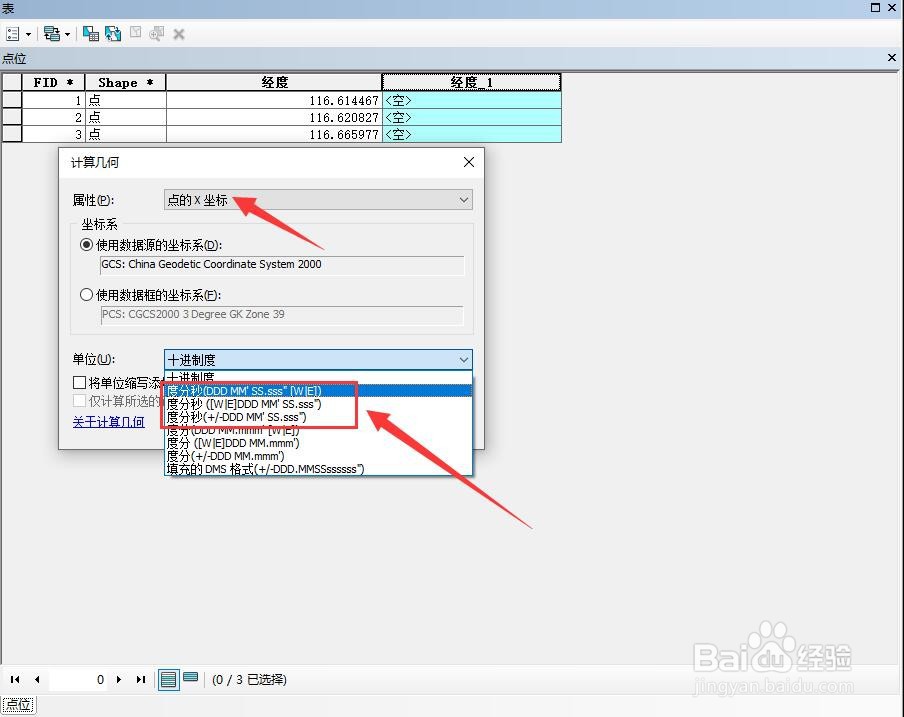This screenshot has height=717, width=904.
Task: Click the Select By Attributes icon
Action: tap(91, 34)
